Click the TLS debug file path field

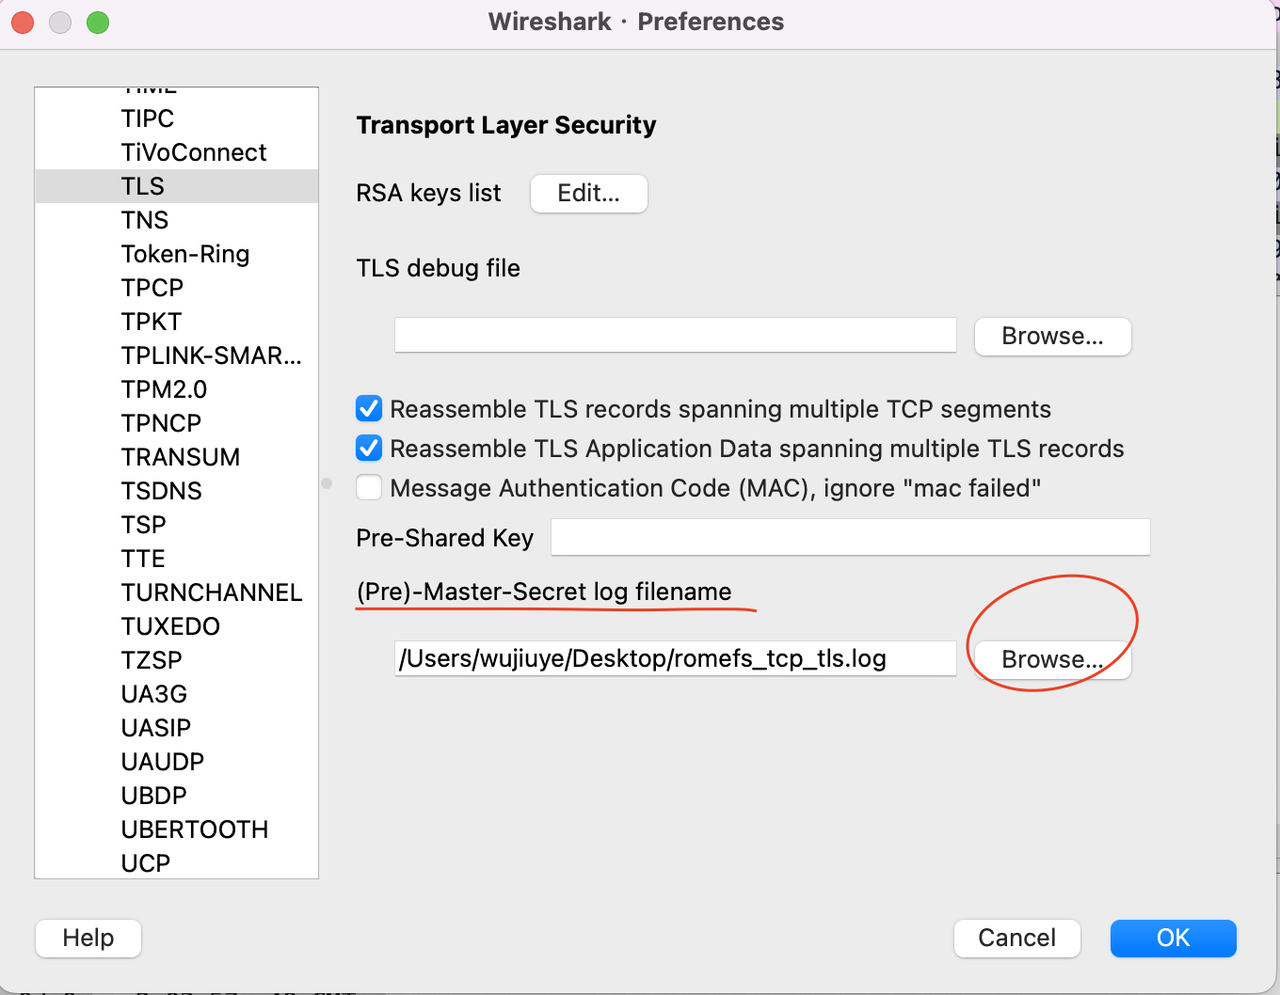(675, 336)
